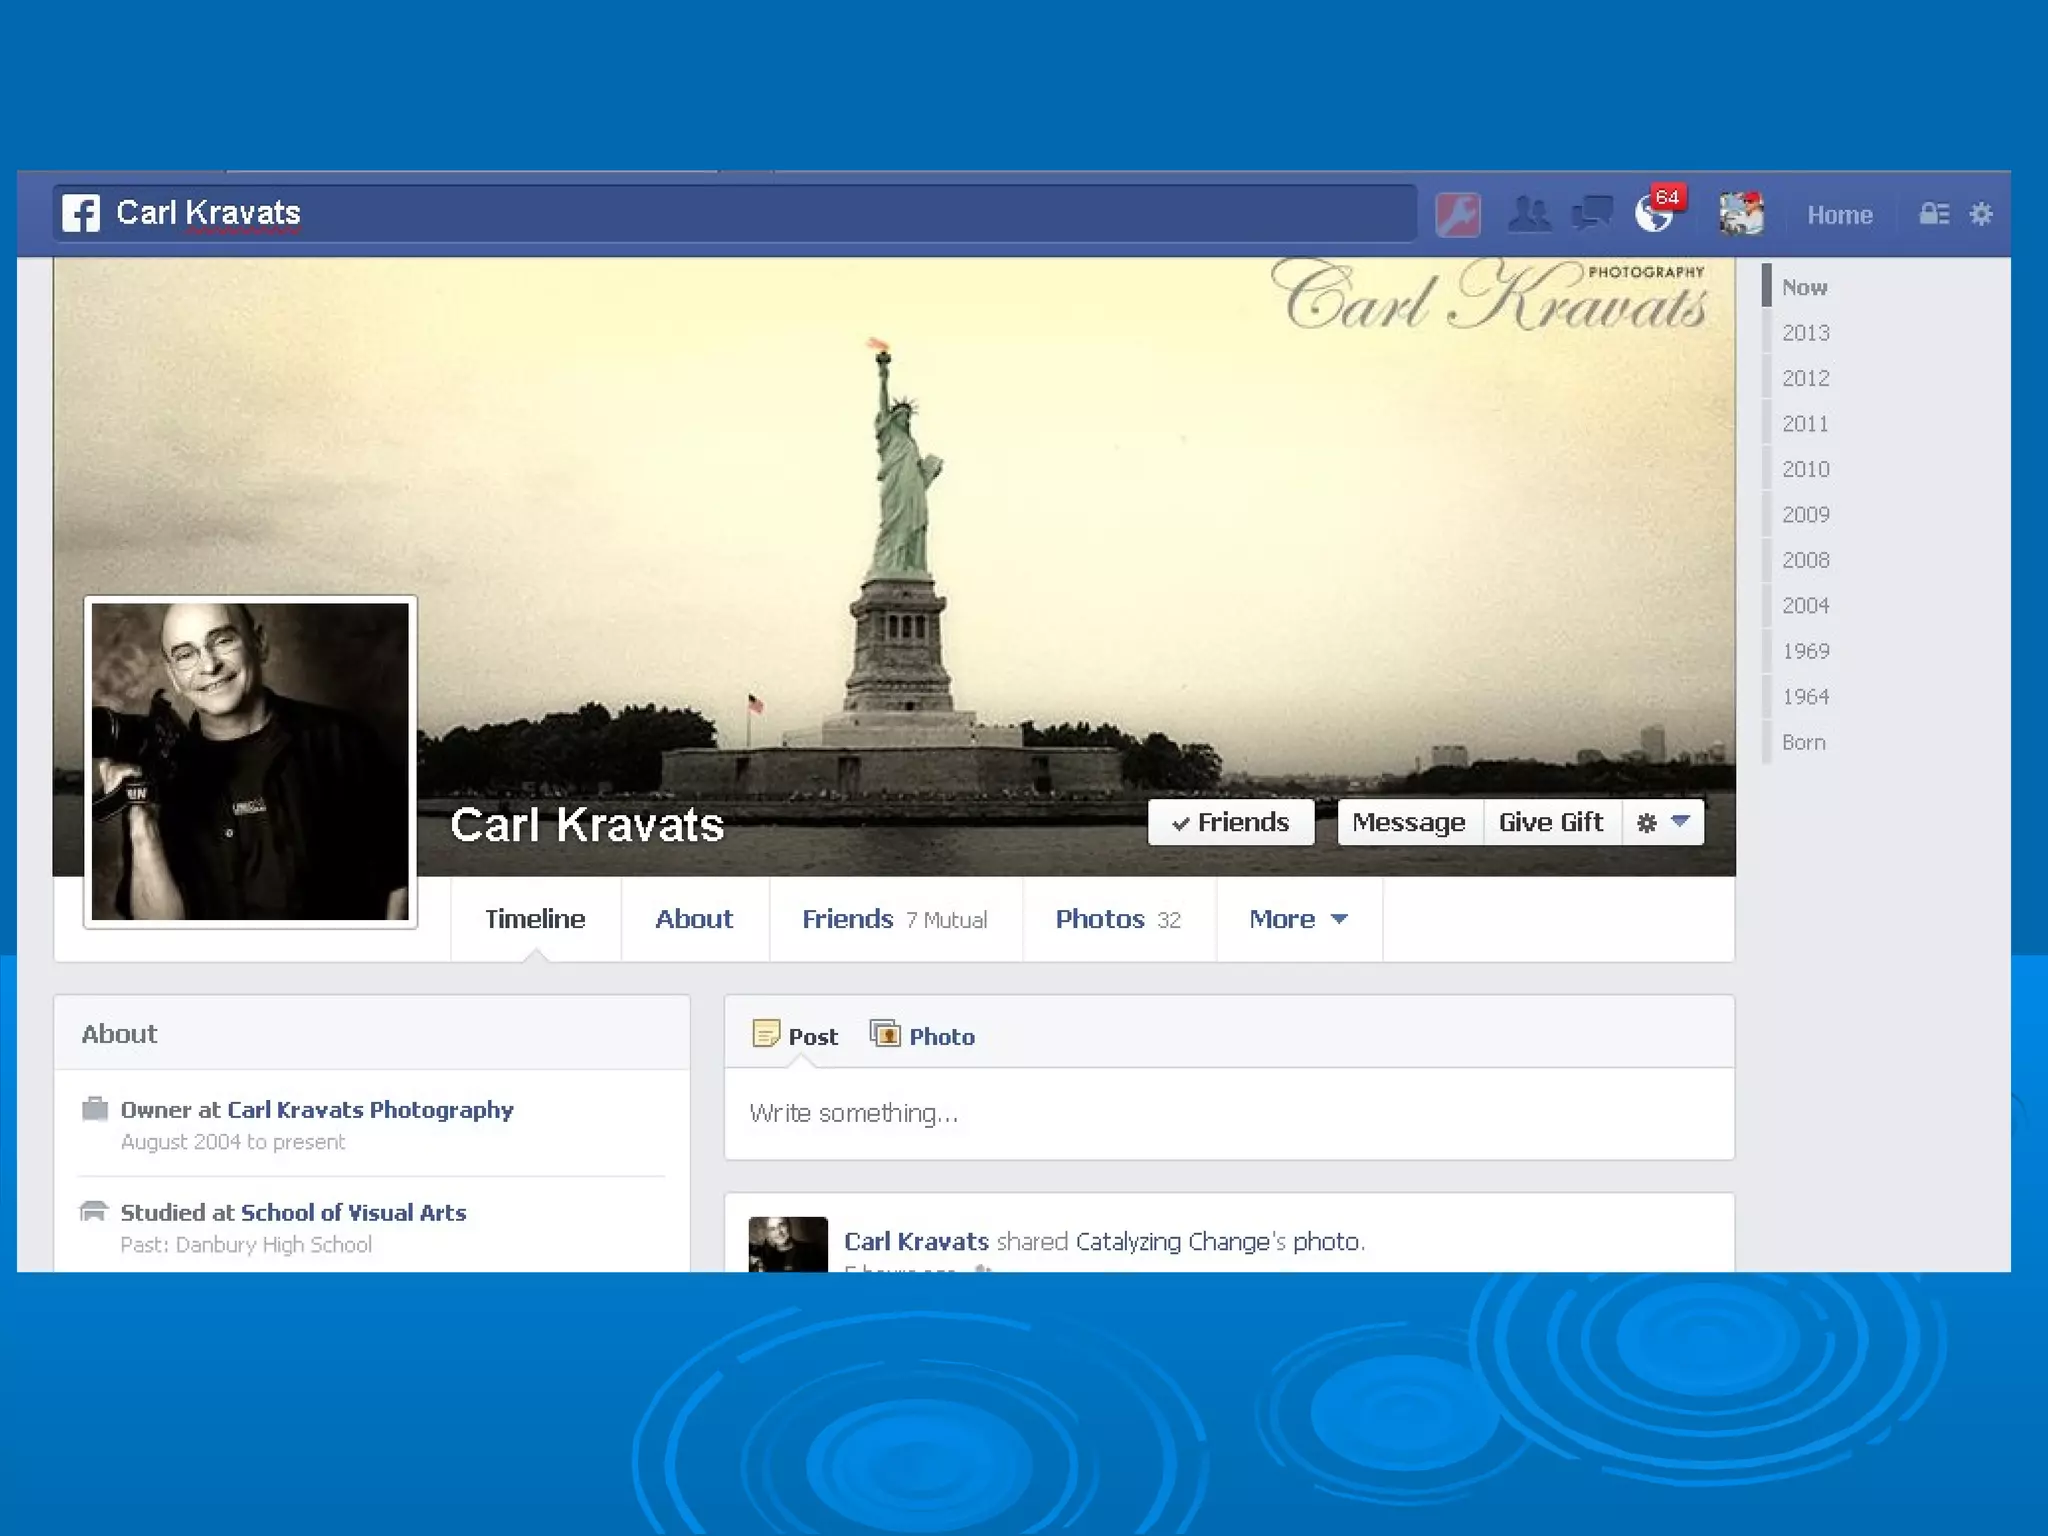Screen dimensions: 2048x1536
Task: Select the Photo composer option
Action: pos(923,1036)
